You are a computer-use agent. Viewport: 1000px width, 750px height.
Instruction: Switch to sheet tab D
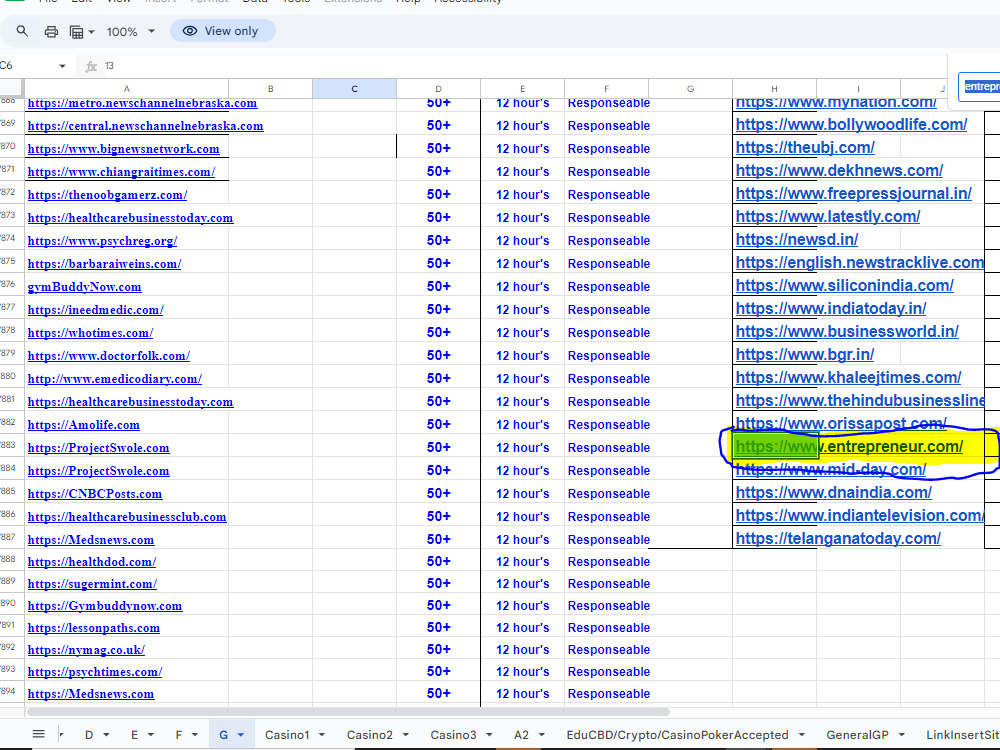tap(89, 735)
